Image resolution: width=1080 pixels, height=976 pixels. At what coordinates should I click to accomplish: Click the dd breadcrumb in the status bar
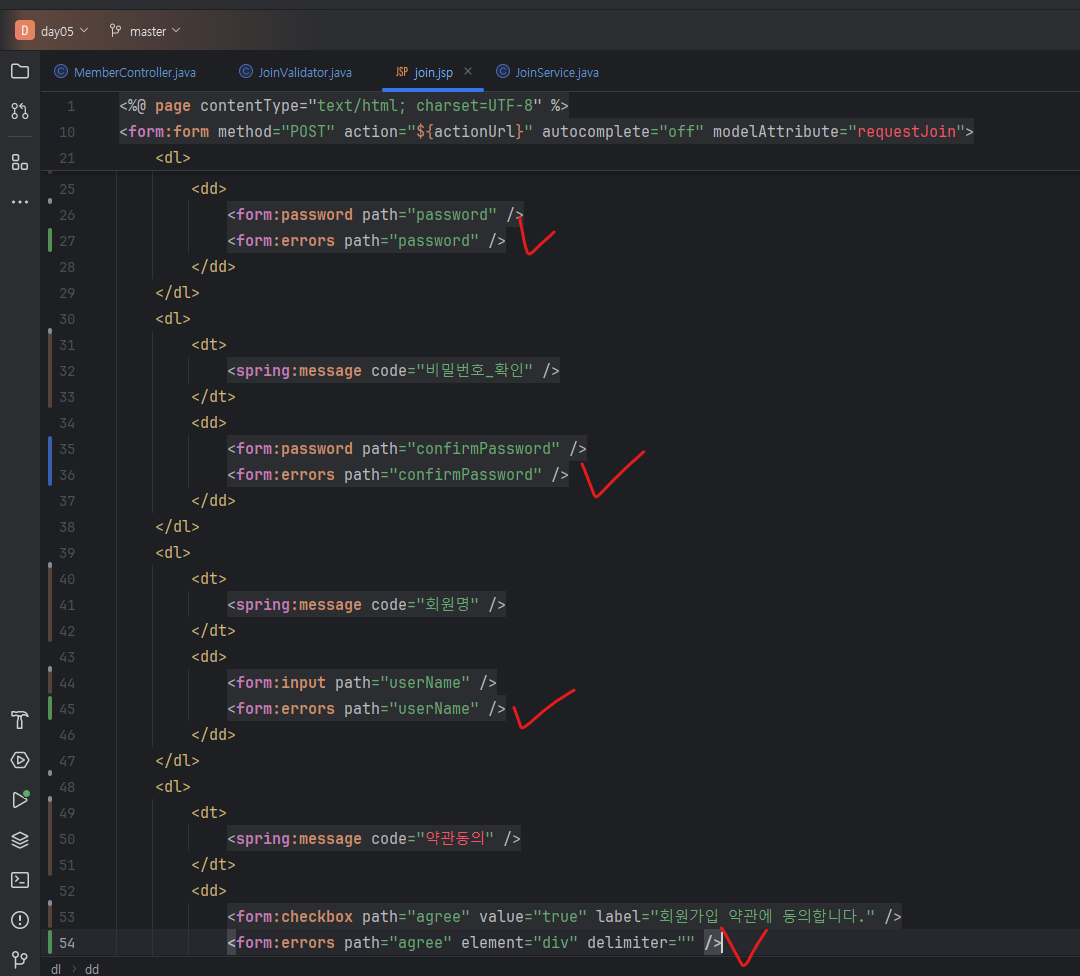click(x=92, y=969)
